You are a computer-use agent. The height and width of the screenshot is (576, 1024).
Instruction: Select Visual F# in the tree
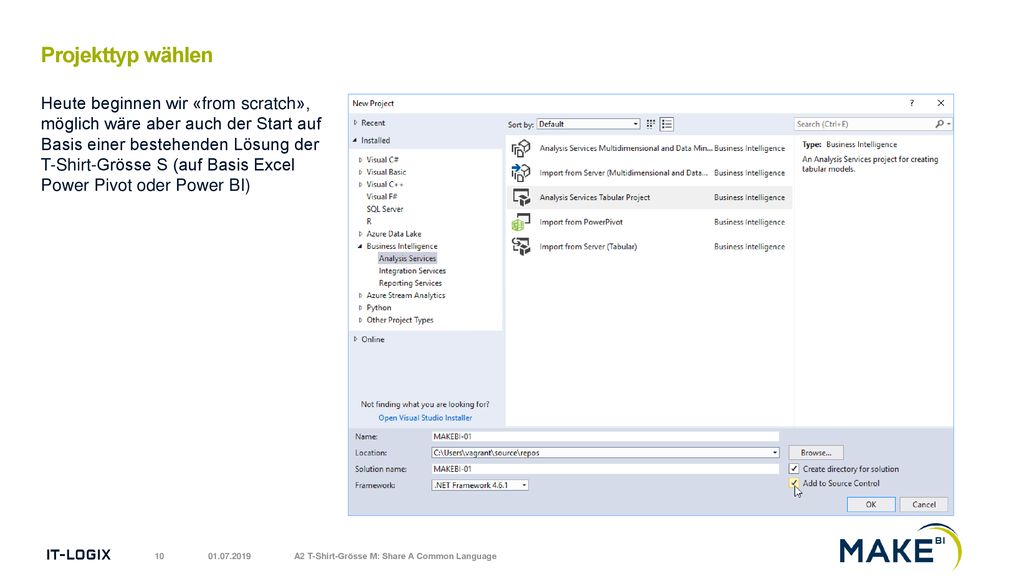click(x=381, y=197)
